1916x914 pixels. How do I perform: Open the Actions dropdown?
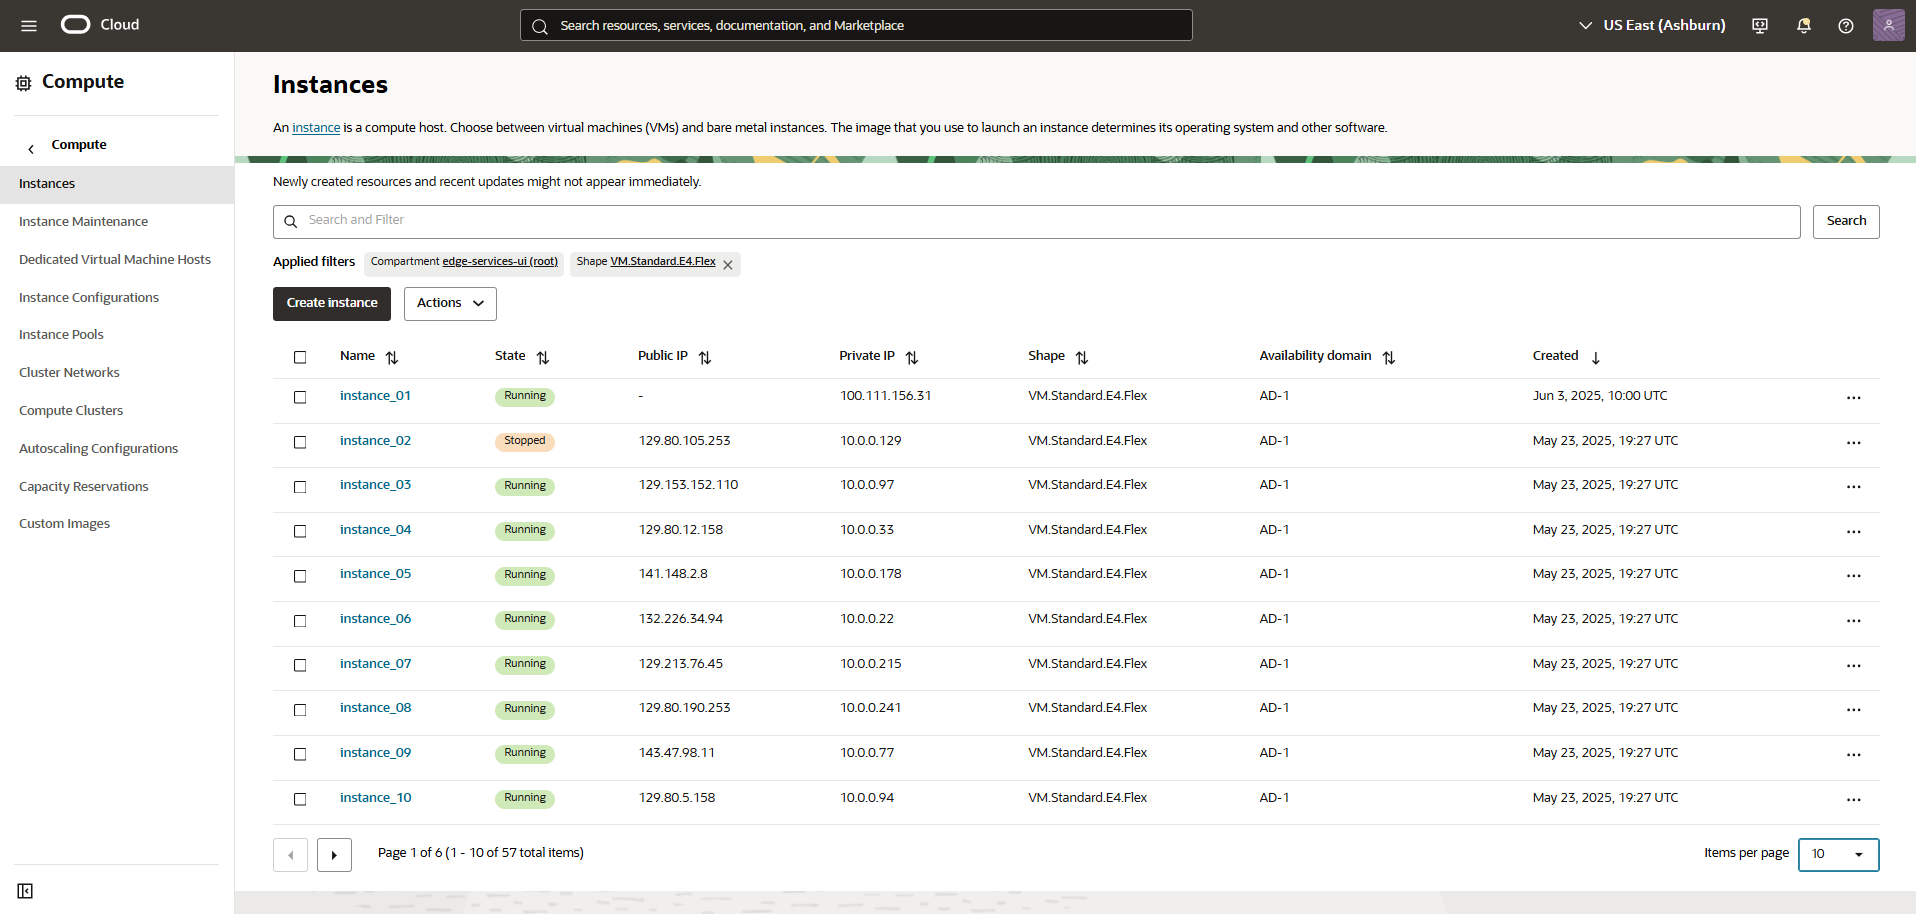[x=449, y=303]
